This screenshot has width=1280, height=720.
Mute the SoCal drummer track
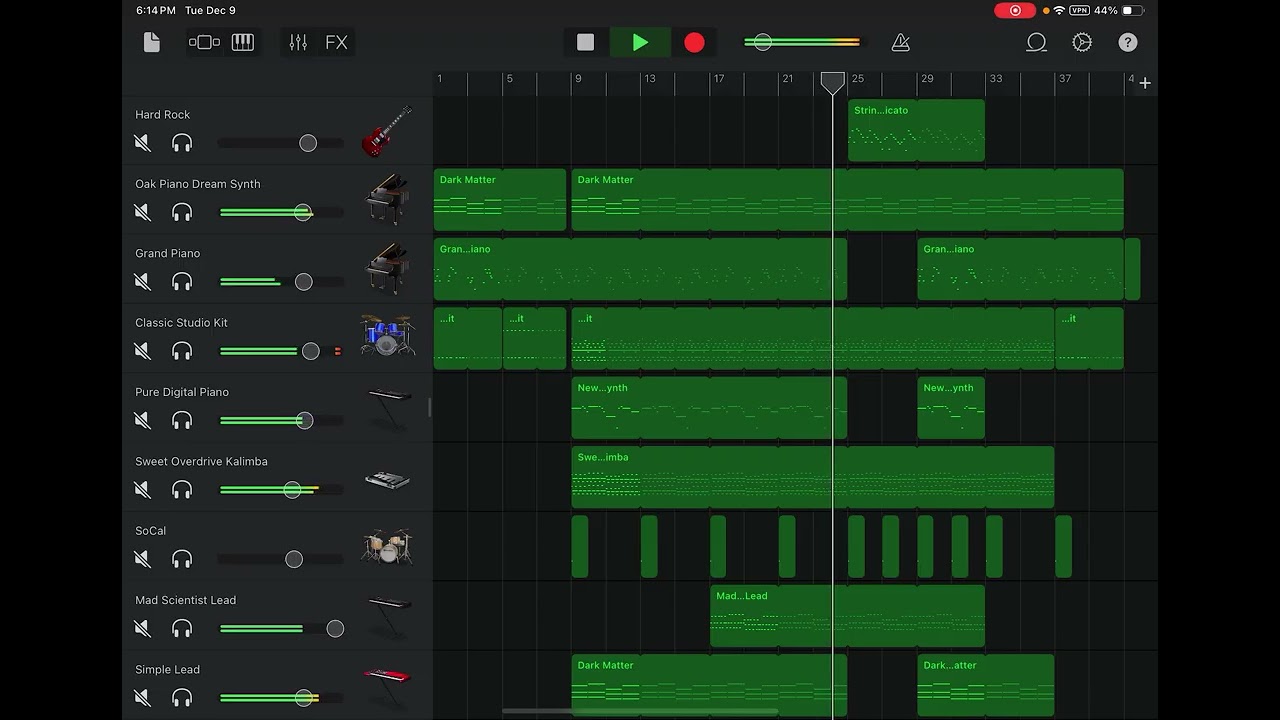tap(143, 559)
